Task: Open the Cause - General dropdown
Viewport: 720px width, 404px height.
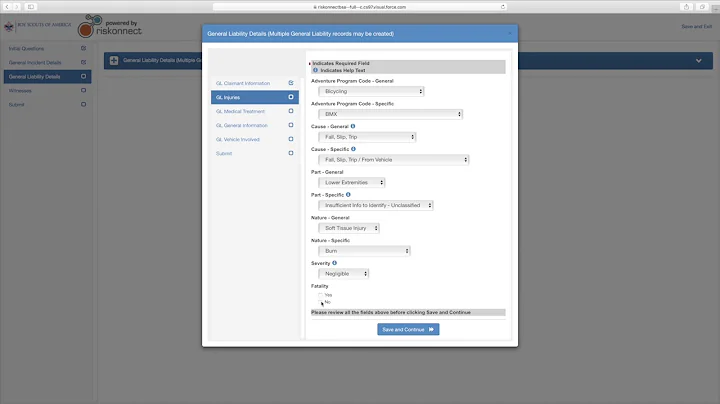Action: (367, 137)
